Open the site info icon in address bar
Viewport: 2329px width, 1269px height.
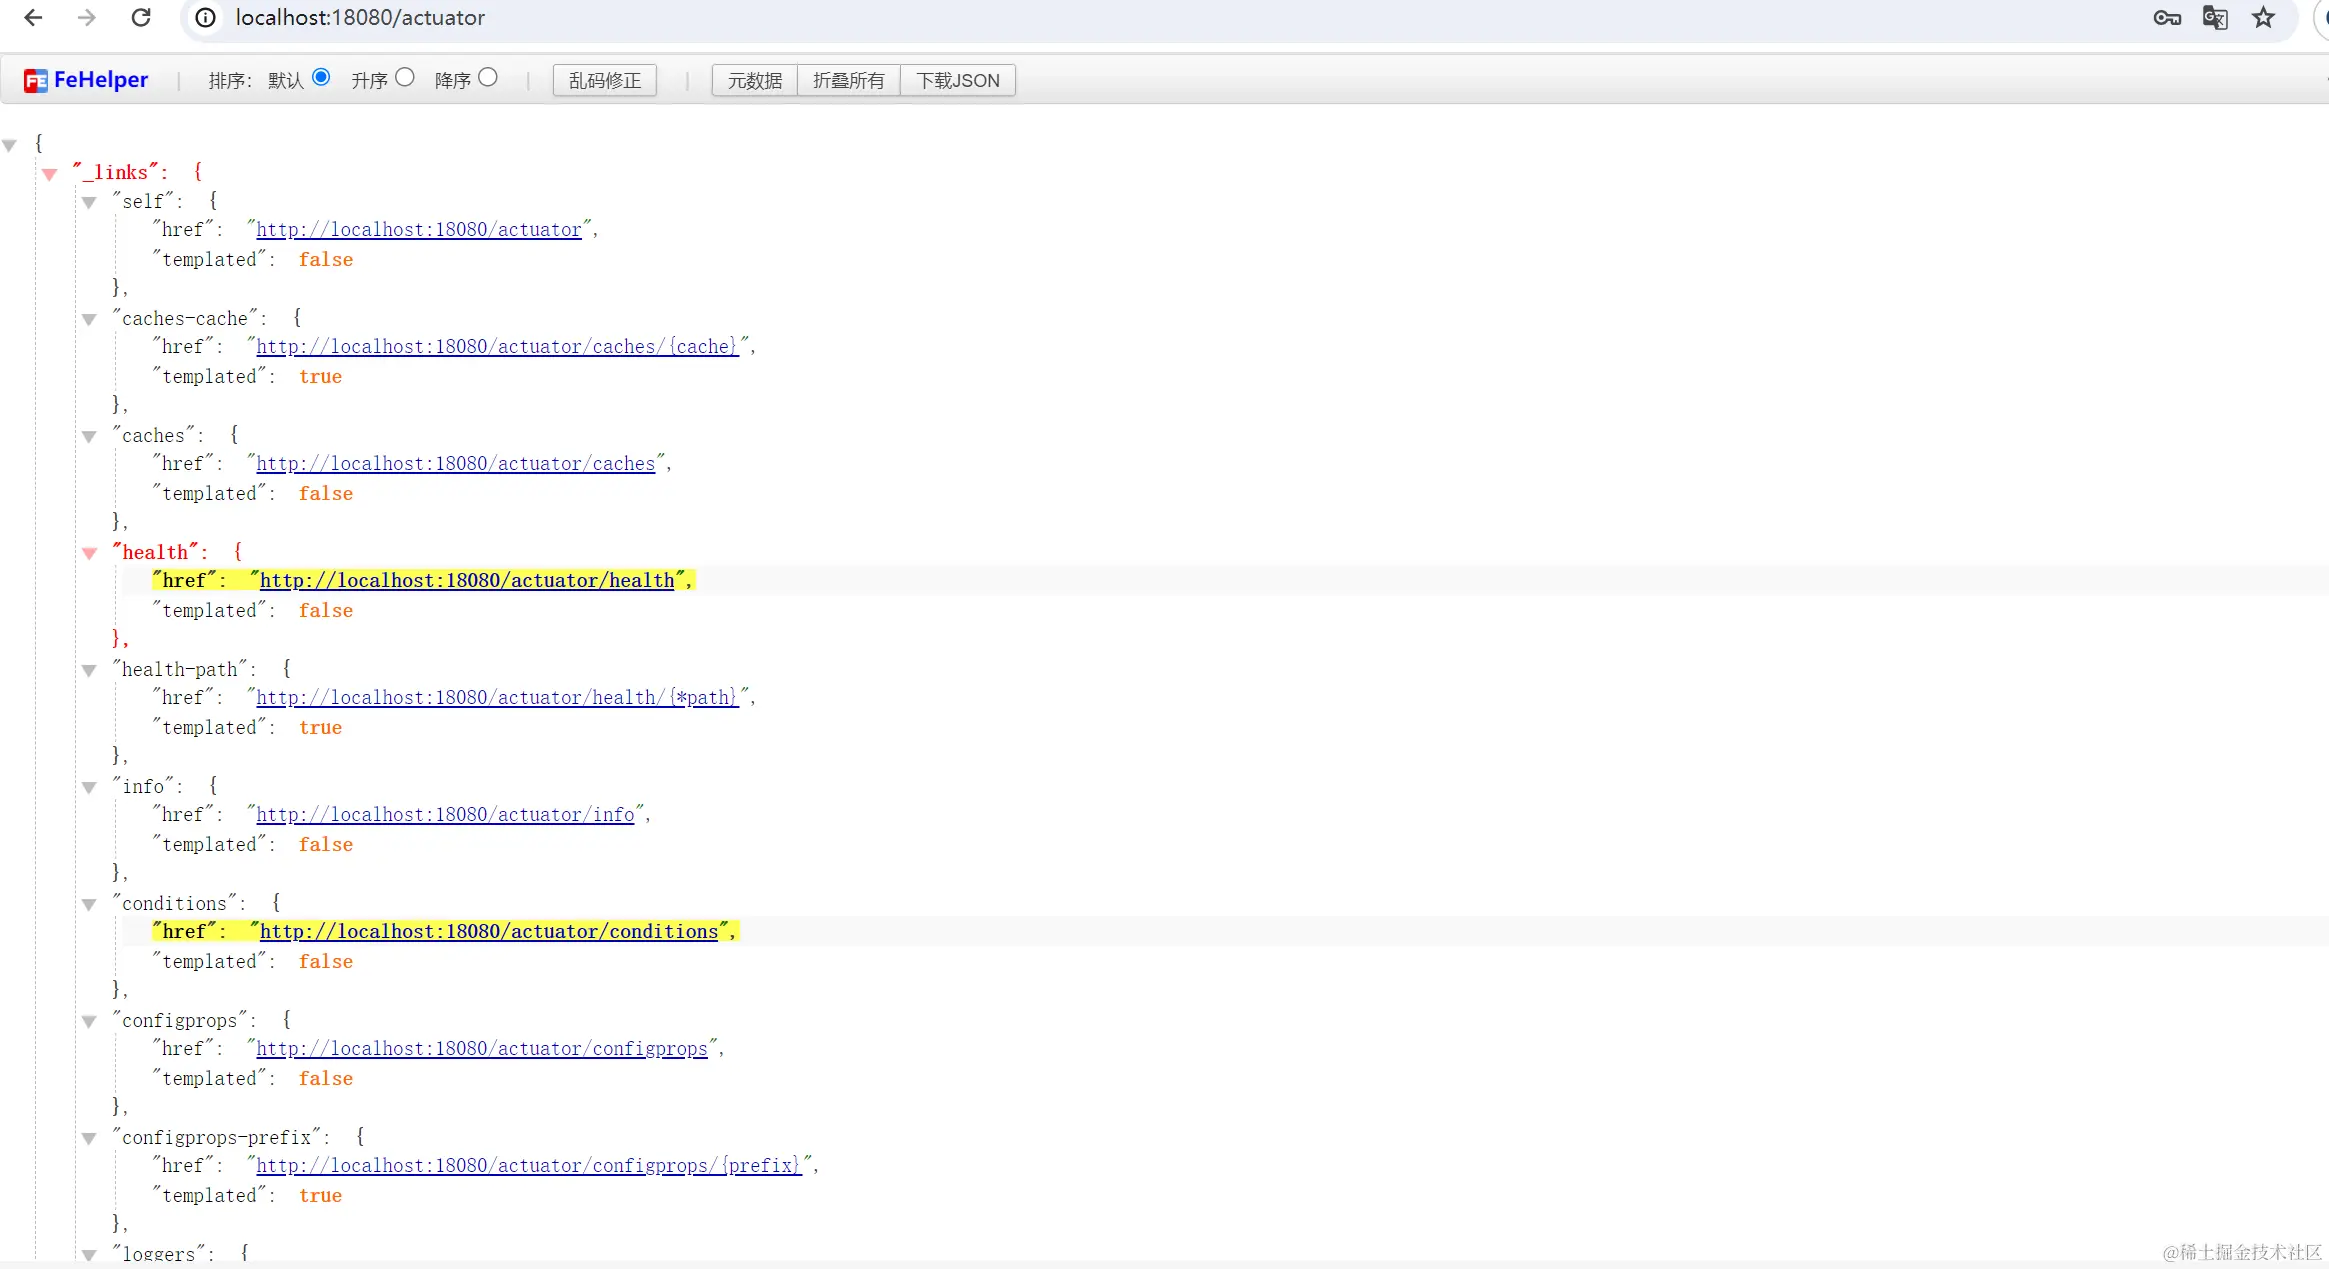[205, 18]
